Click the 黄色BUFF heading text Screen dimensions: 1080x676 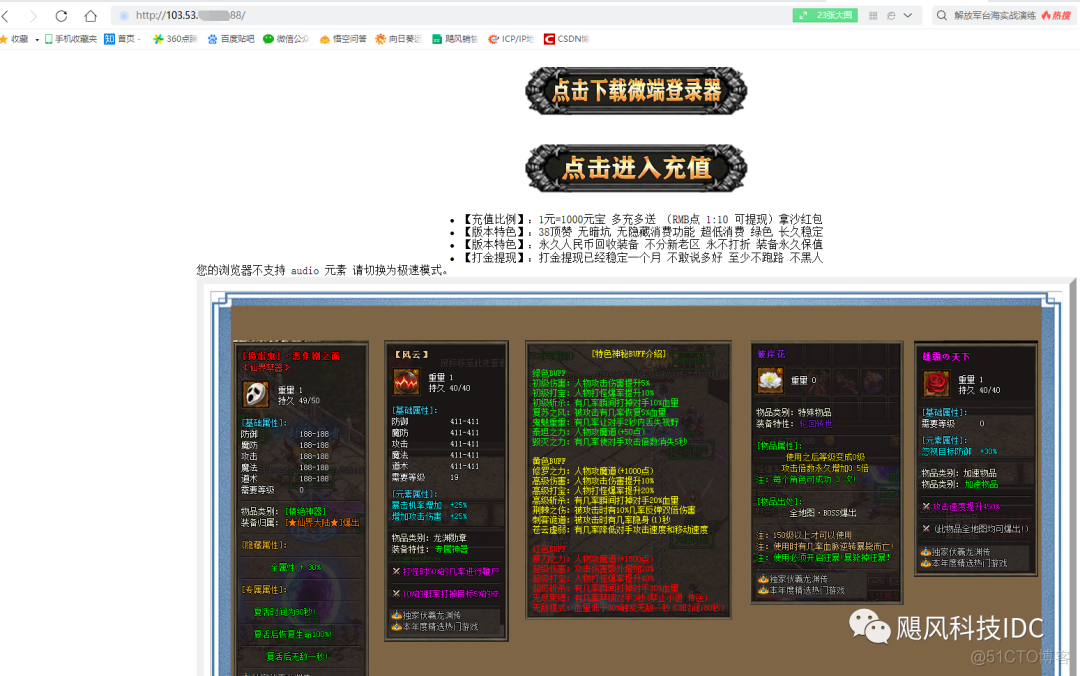coord(548,461)
